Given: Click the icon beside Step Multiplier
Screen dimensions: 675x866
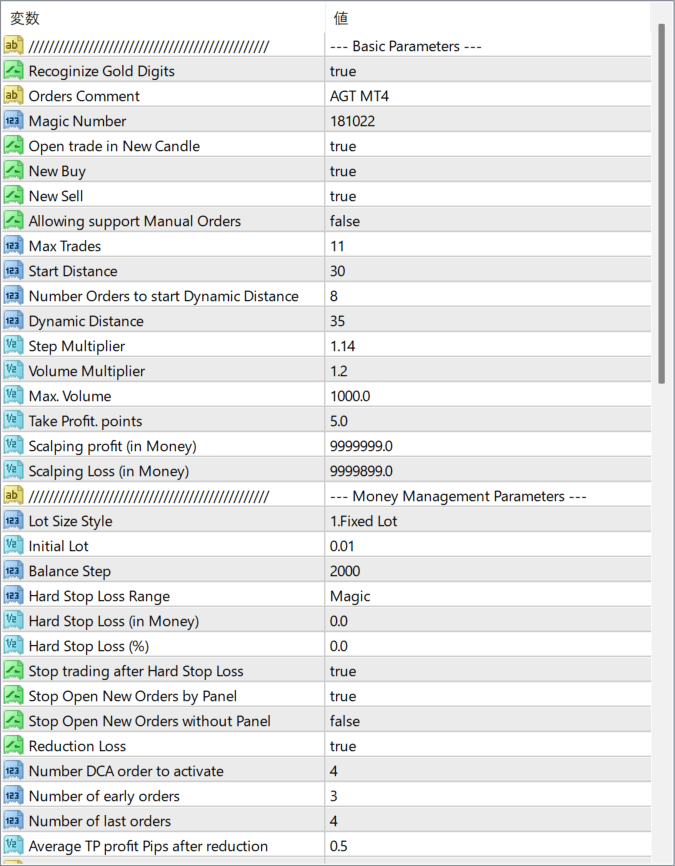Looking at the screenshot, I should pos(13,346).
